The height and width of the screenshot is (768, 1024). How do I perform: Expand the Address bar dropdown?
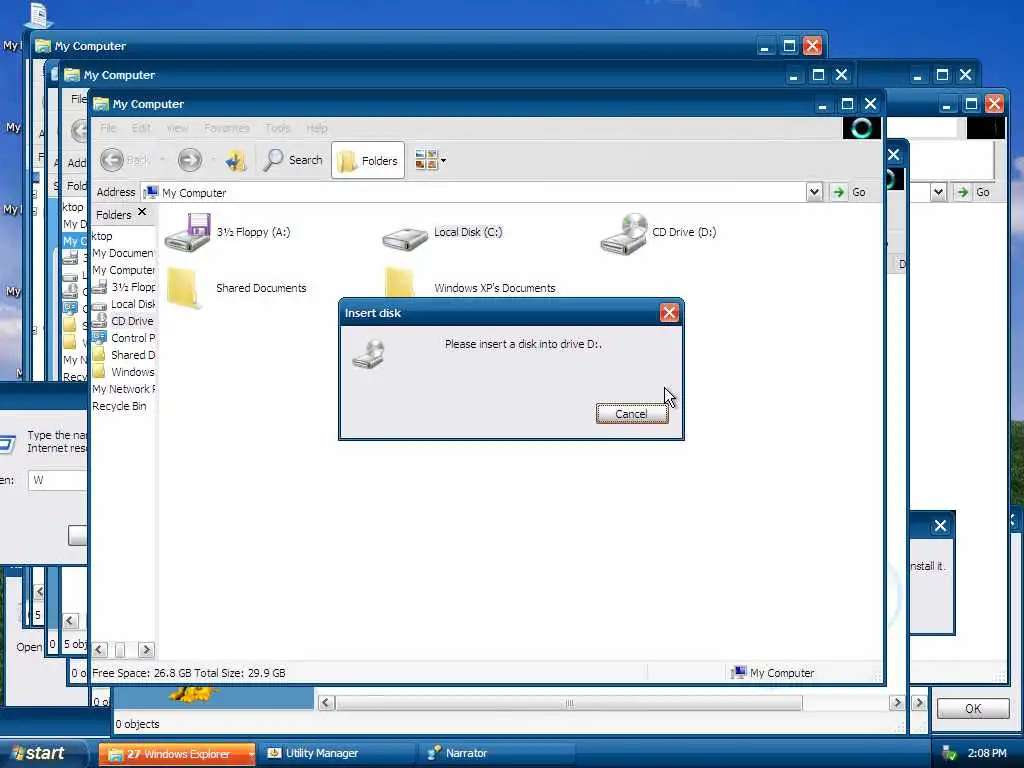click(814, 192)
